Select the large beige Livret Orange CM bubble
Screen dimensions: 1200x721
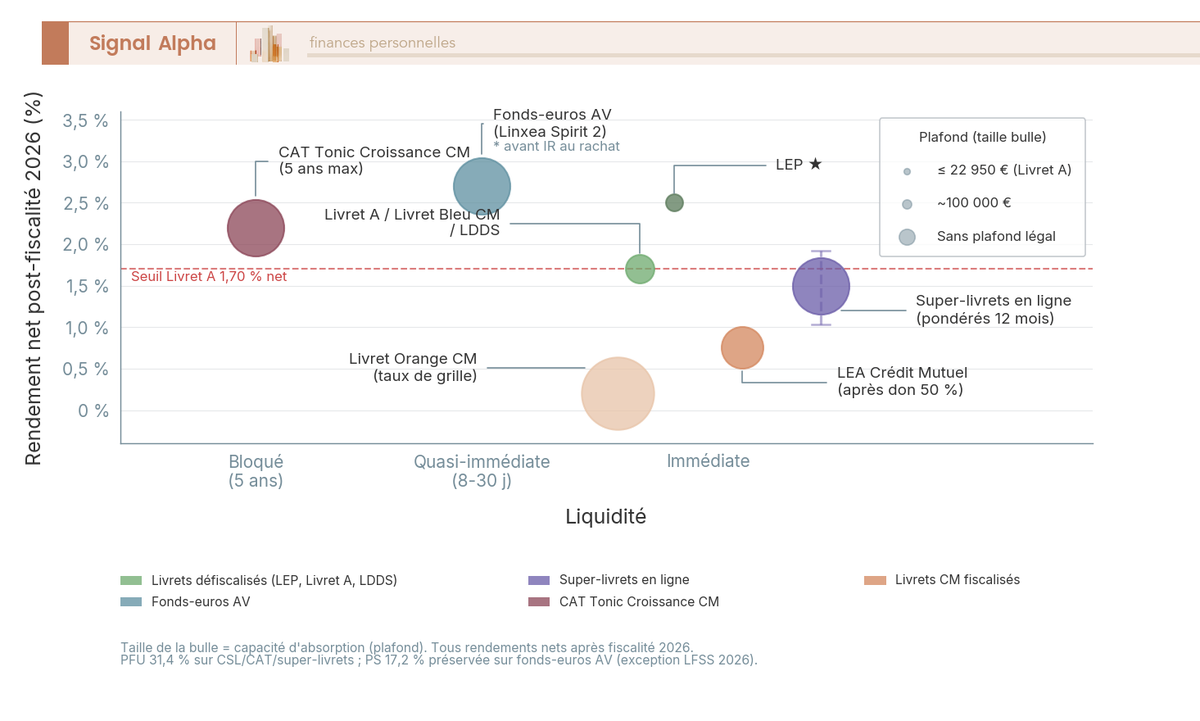618,394
